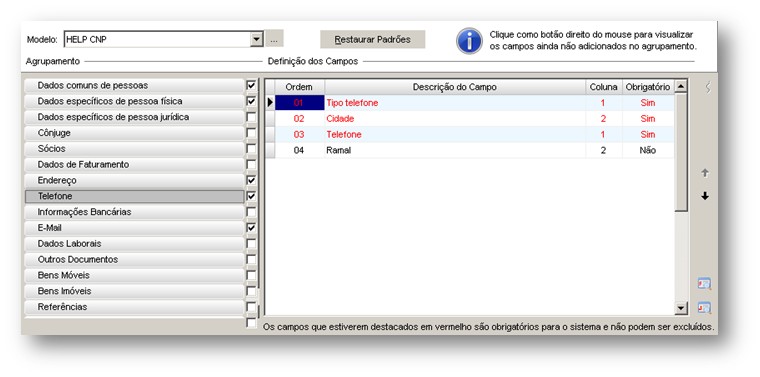The image size is (760, 377).
Task: Click the Coluna value in Tipo telefone row
Action: click(x=603, y=103)
